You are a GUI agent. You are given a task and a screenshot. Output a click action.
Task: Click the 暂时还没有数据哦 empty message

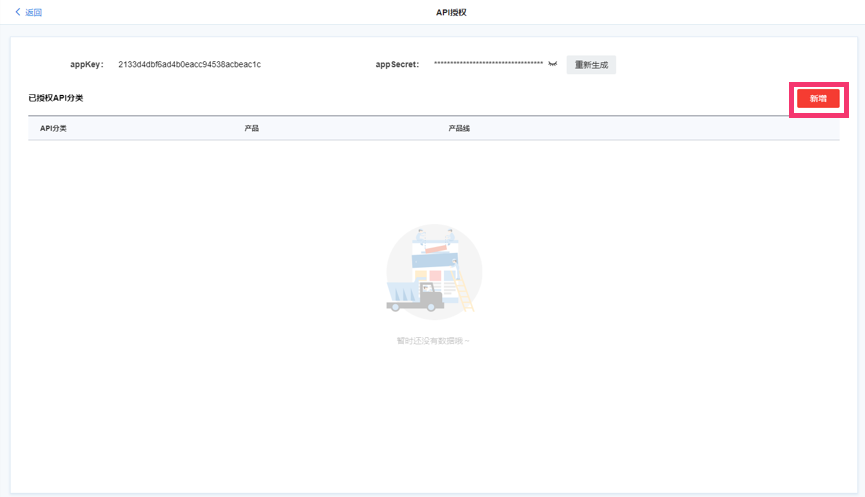[x=433, y=341]
